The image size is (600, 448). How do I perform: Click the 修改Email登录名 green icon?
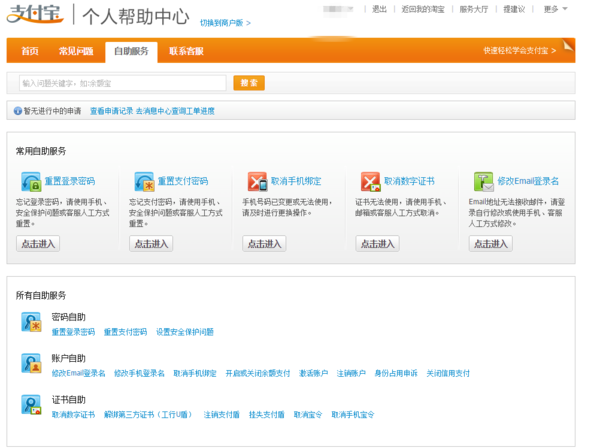(484, 182)
